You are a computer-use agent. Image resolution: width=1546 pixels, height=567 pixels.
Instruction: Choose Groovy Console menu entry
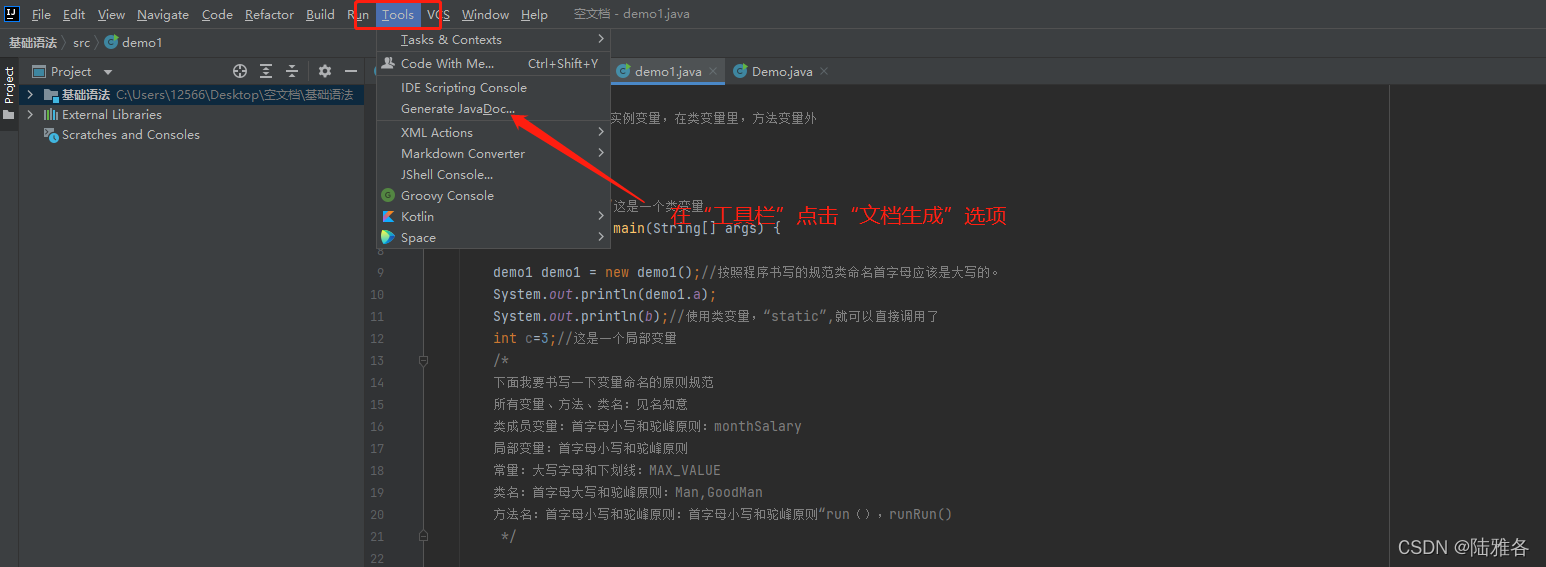(493, 195)
